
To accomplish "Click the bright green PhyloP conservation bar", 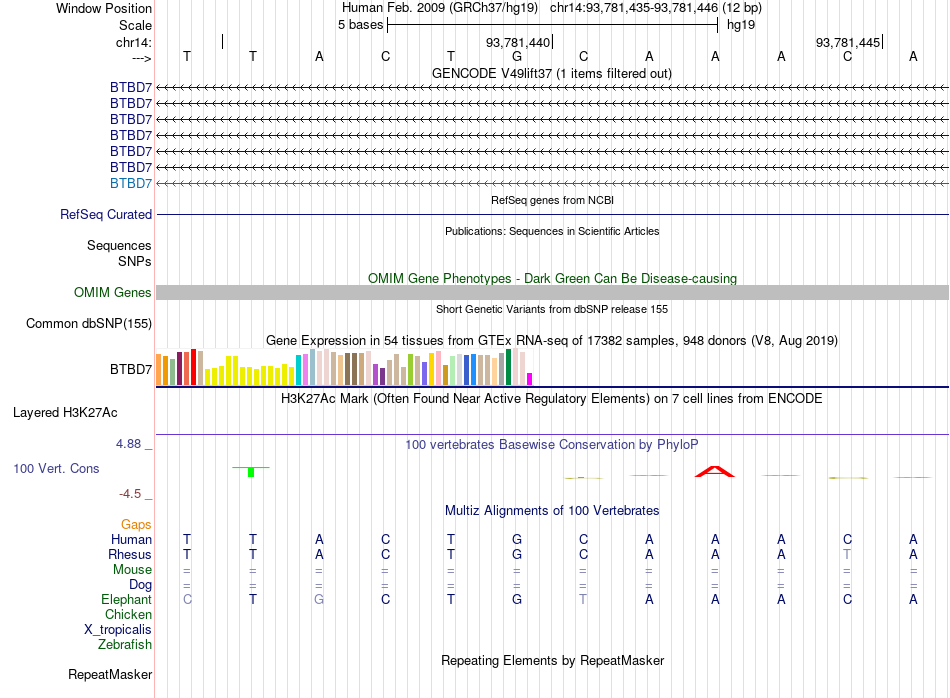I will pos(251,471).
